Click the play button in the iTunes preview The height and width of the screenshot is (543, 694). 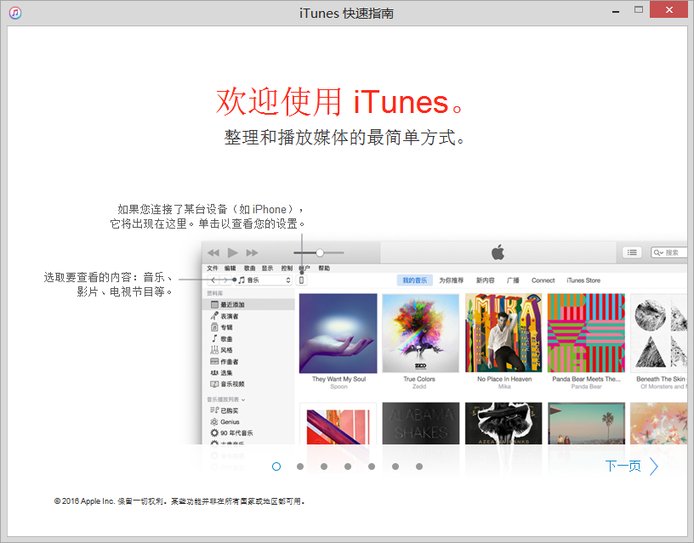click(x=233, y=253)
